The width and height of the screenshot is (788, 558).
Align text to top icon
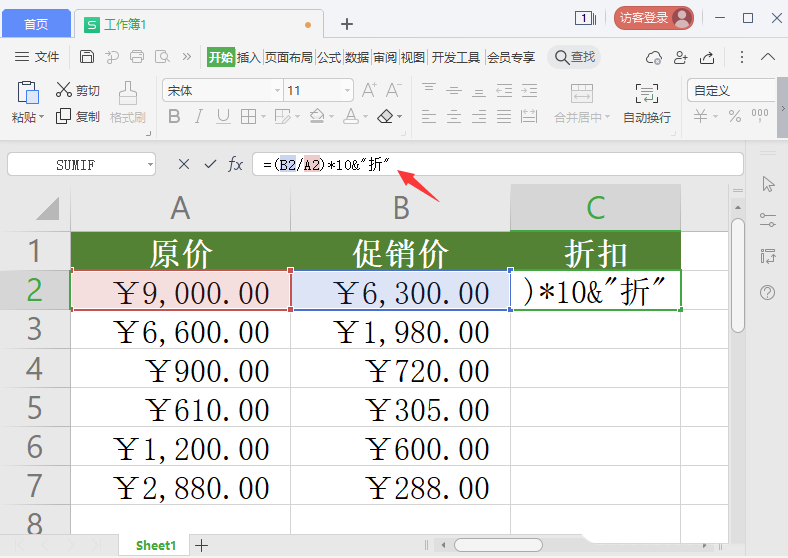pyautogui.click(x=429, y=90)
